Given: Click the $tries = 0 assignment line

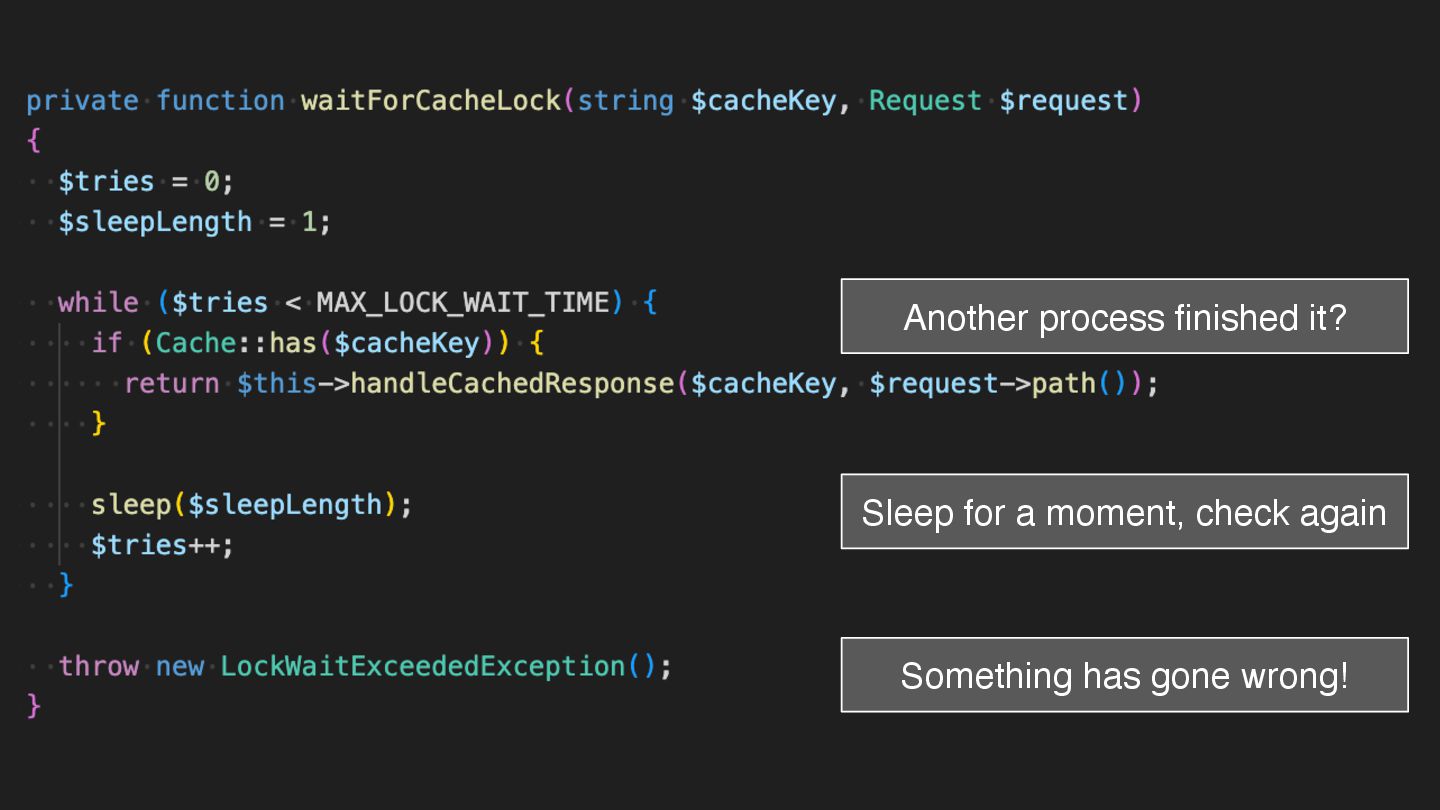Looking at the screenshot, I should pos(145,182).
